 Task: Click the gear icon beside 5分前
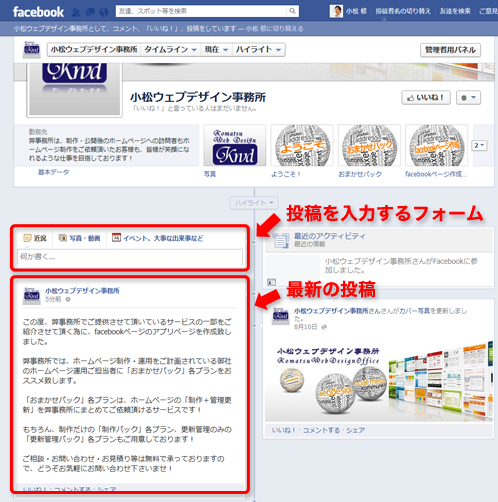click(x=68, y=299)
